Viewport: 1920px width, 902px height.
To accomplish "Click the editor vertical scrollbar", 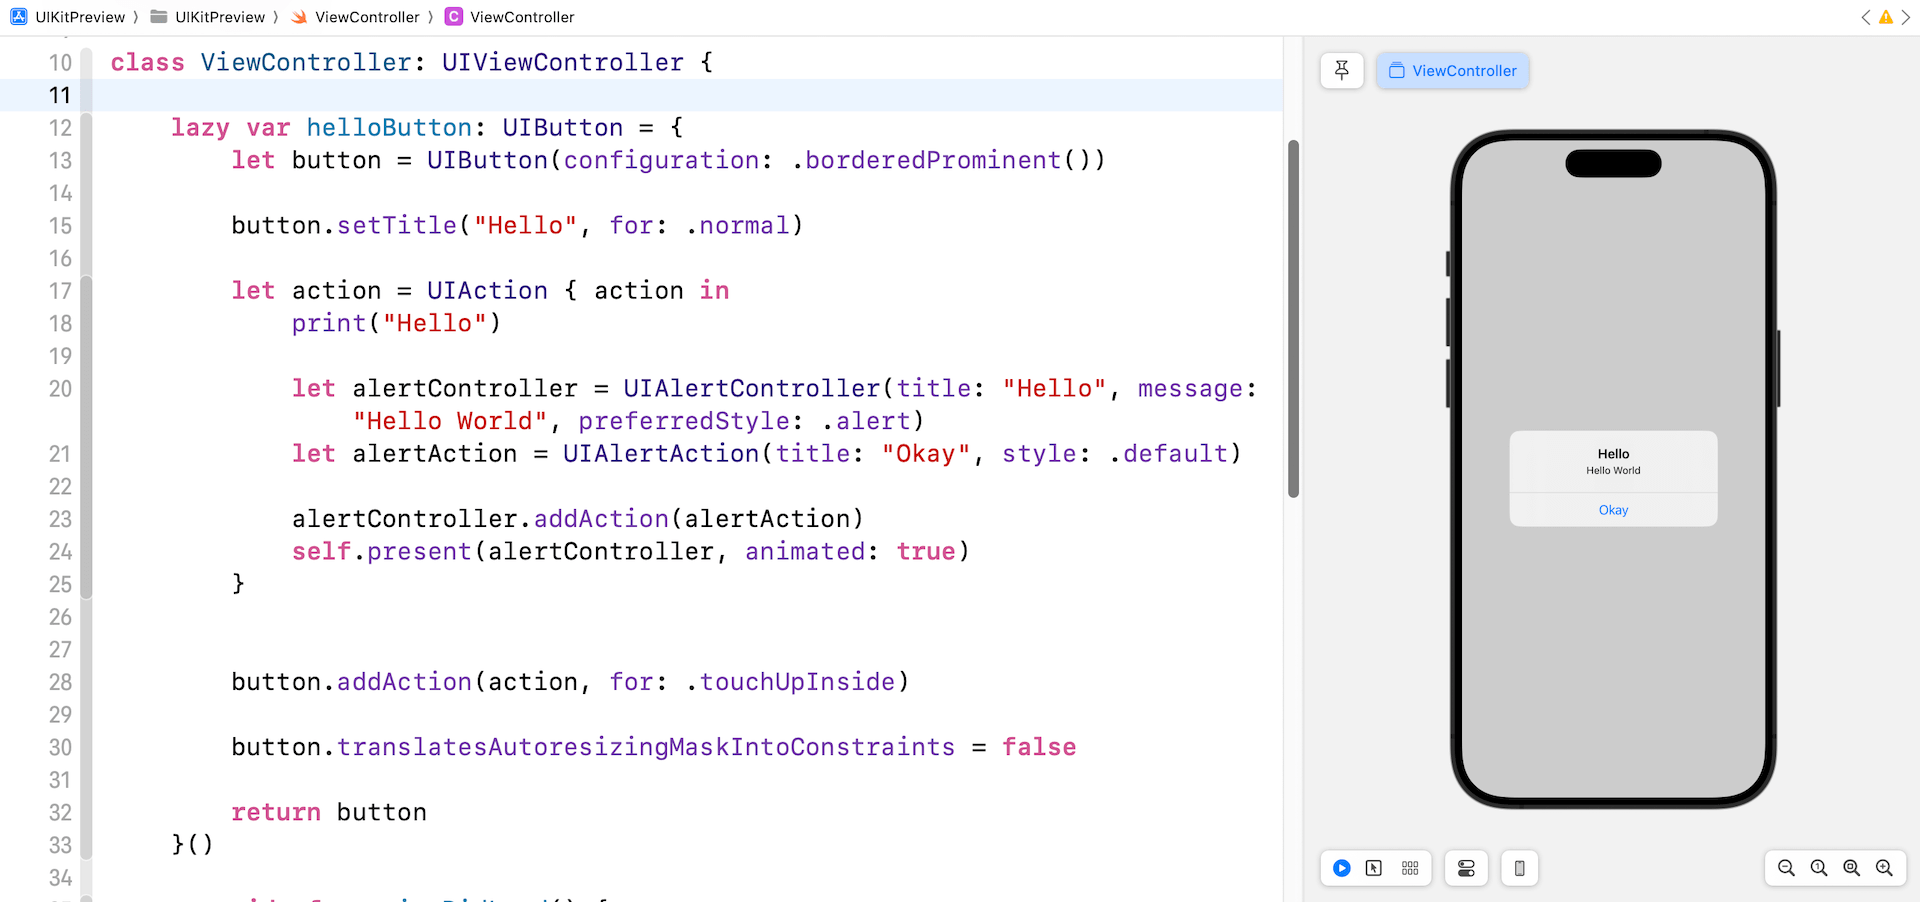I will 1293,320.
